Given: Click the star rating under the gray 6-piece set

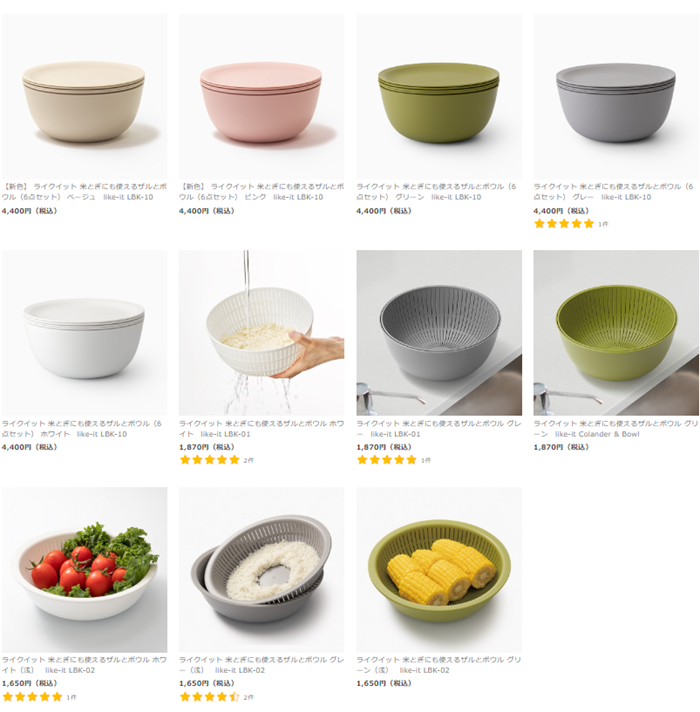Looking at the screenshot, I should (564, 224).
